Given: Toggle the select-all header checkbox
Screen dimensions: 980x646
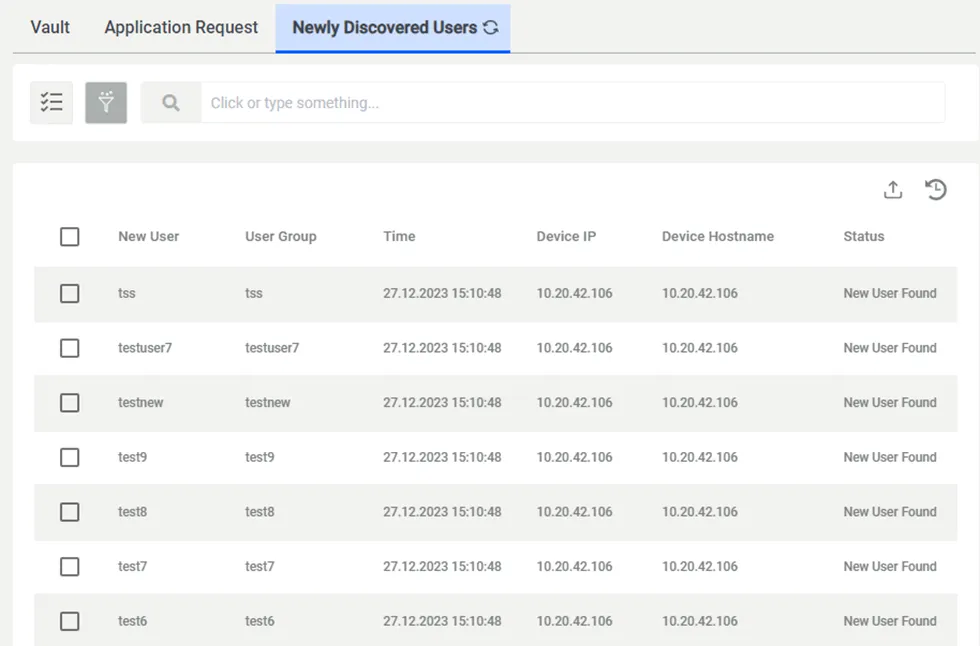Looking at the screenshot, I should 69,237.
